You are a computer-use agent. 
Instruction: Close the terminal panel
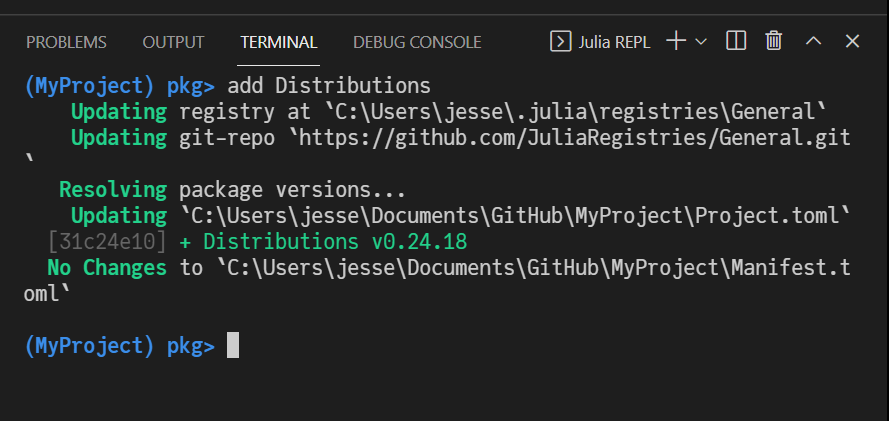point(852,42)
